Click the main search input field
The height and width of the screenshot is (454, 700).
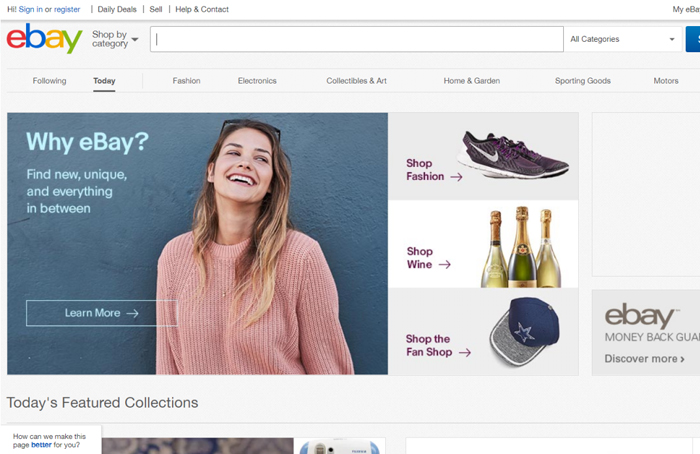tap(357, 39)
